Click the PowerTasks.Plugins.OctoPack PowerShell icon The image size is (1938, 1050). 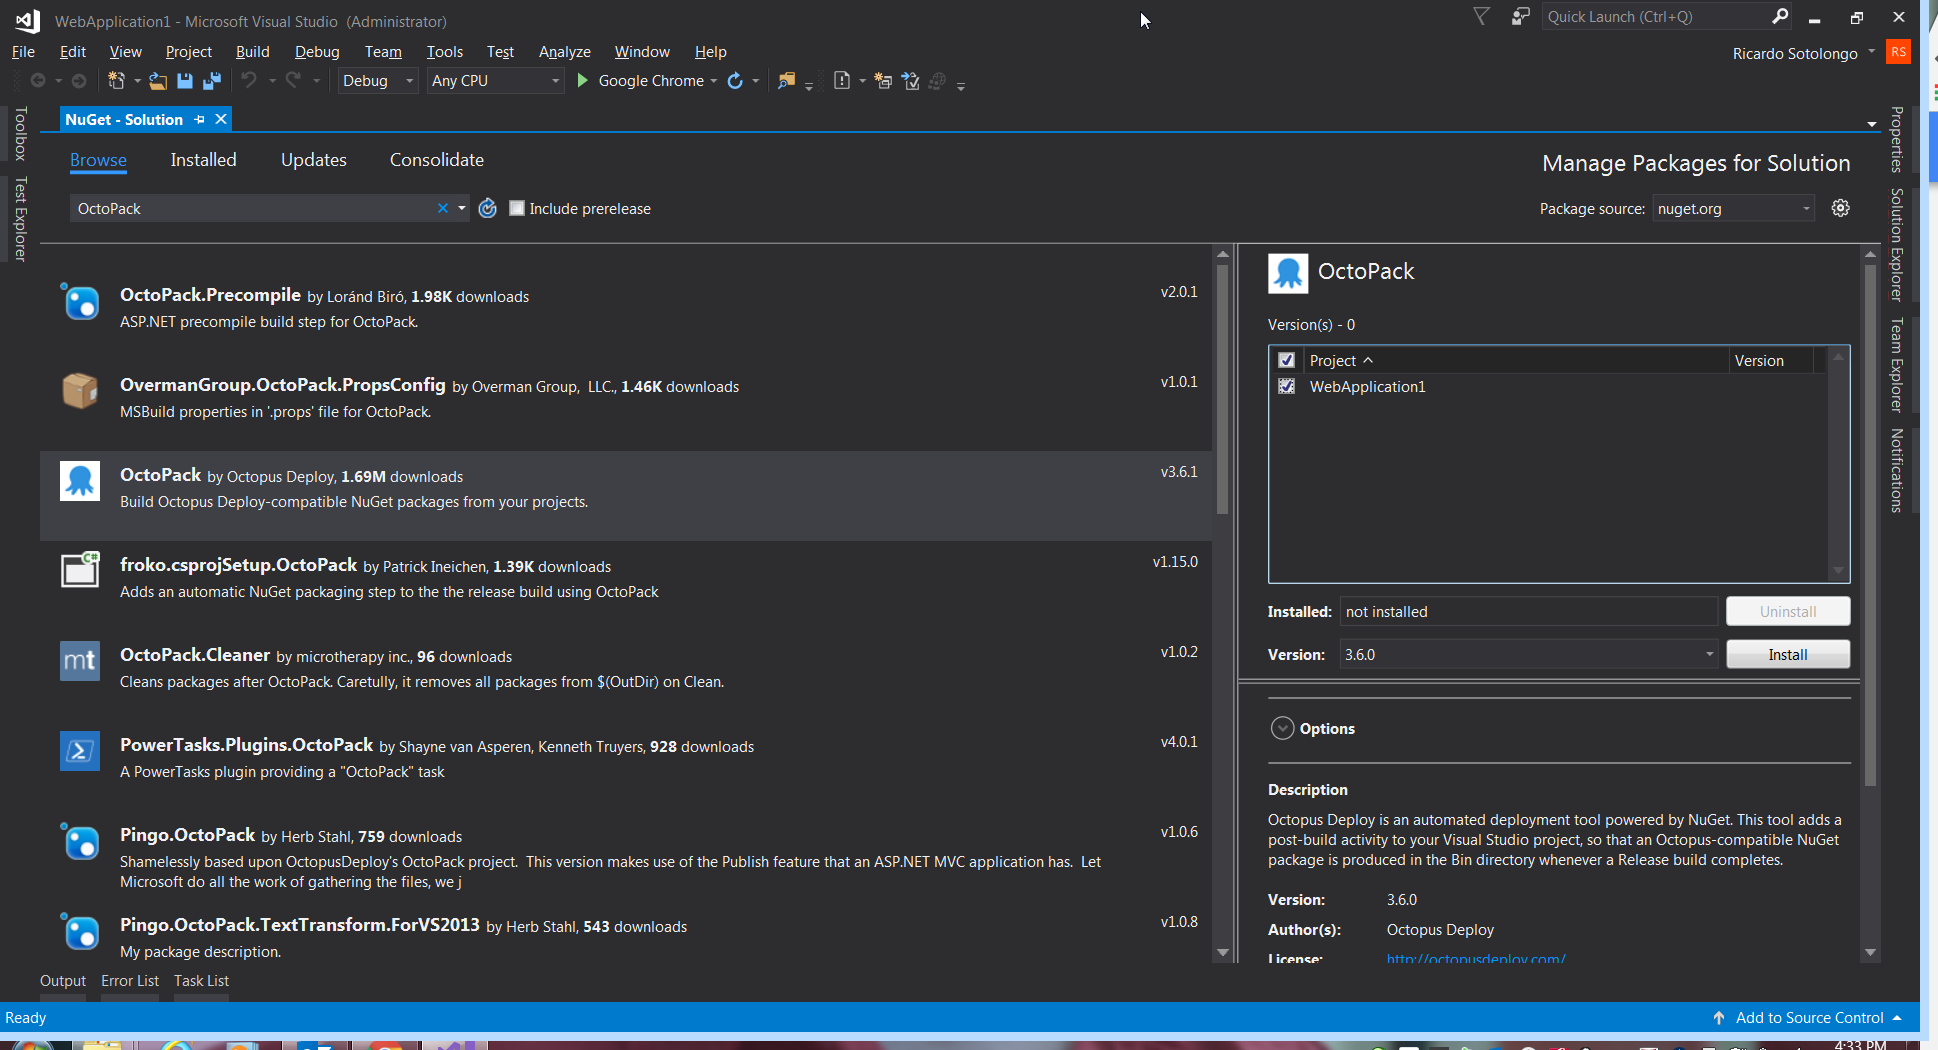coord(80,751)
